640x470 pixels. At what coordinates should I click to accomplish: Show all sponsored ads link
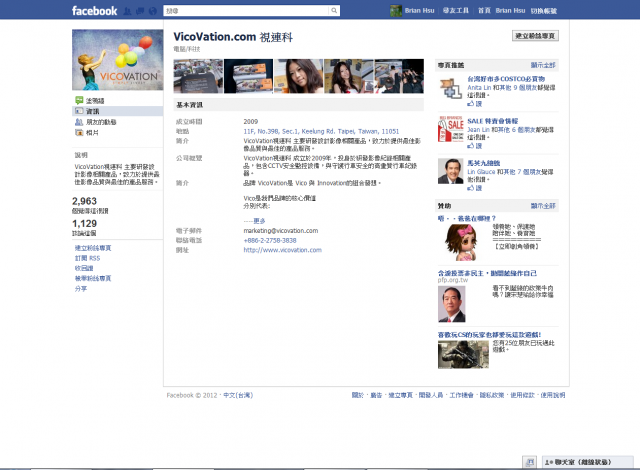pyautogui.click(x=543, y=206)
